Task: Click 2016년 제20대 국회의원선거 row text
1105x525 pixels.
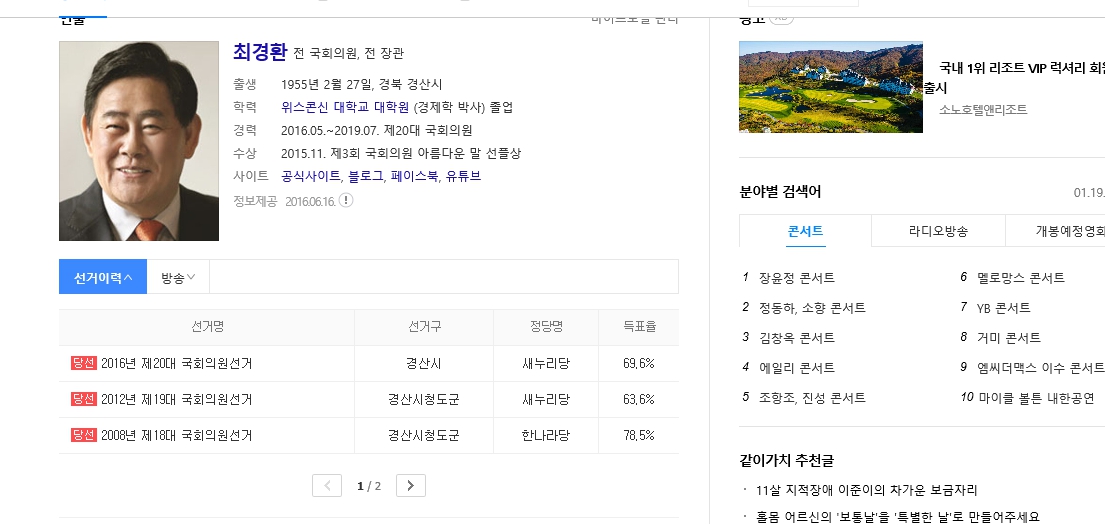Action: [x=177, y=364]
